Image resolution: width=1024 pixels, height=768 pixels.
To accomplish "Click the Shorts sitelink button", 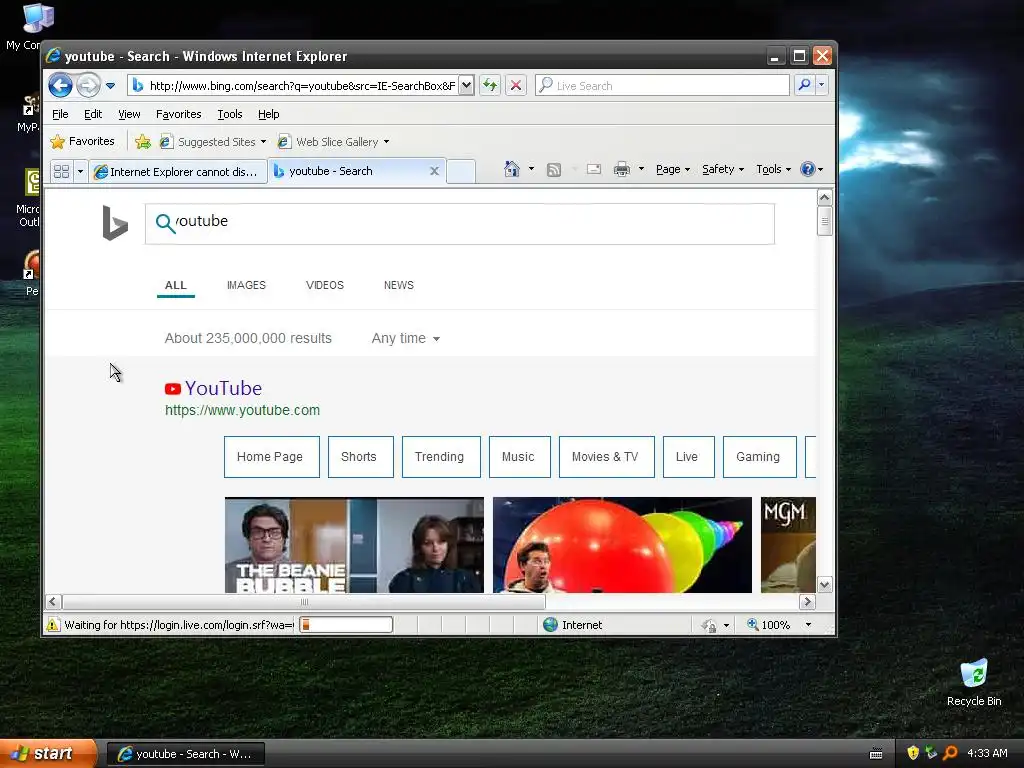I will pyautogui.click(x=360, y=457).
